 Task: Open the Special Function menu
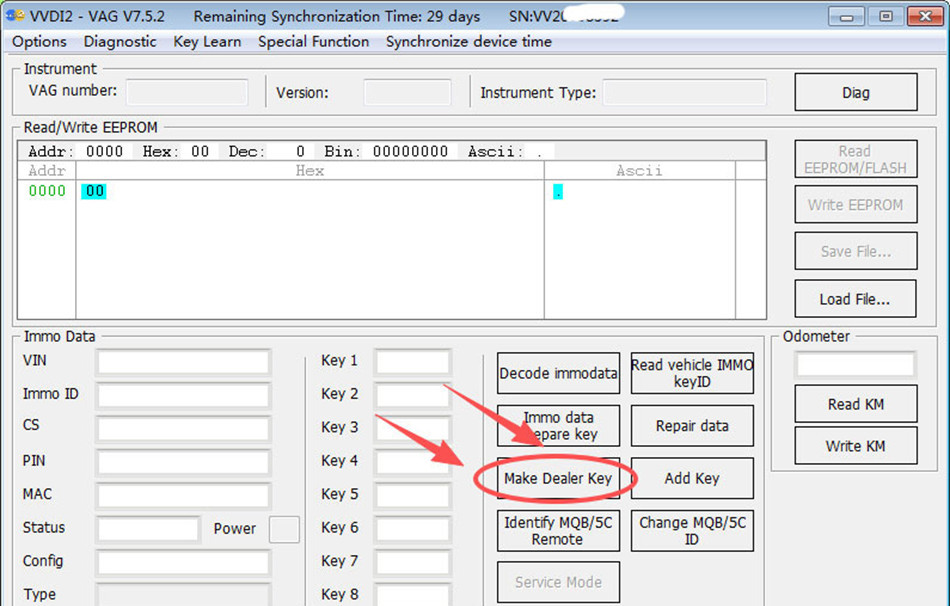[313, 41]
